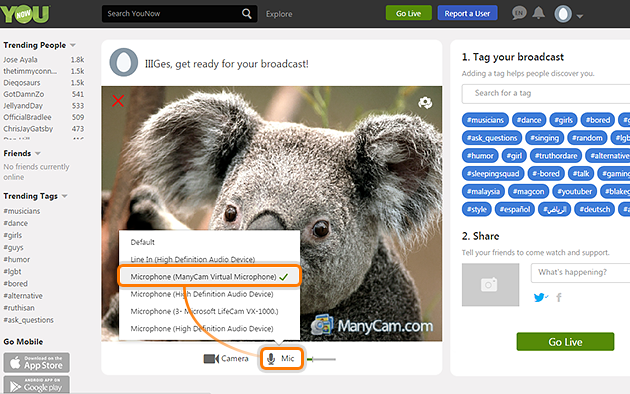This screenshot has height=394, width=630.
Task: Select the #singing tag pill
Action: (544, 138)
